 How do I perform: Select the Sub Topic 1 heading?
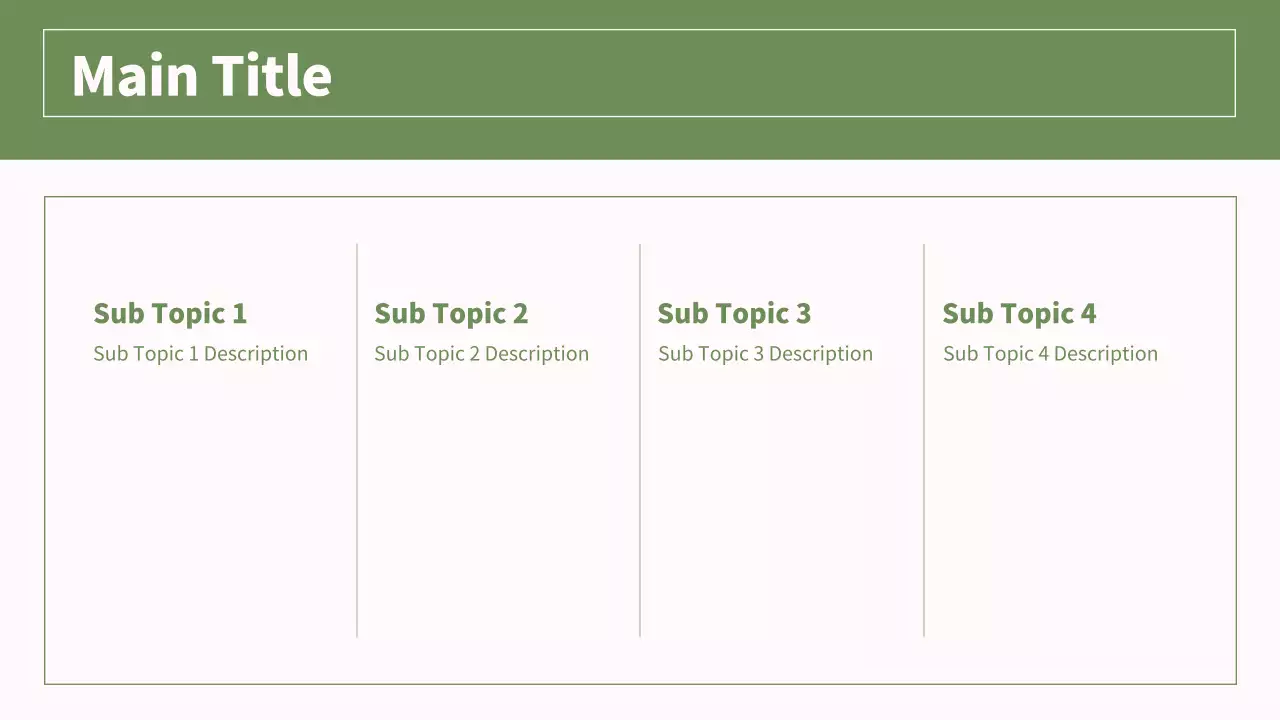pyautogui.click(x=170, y=313)
